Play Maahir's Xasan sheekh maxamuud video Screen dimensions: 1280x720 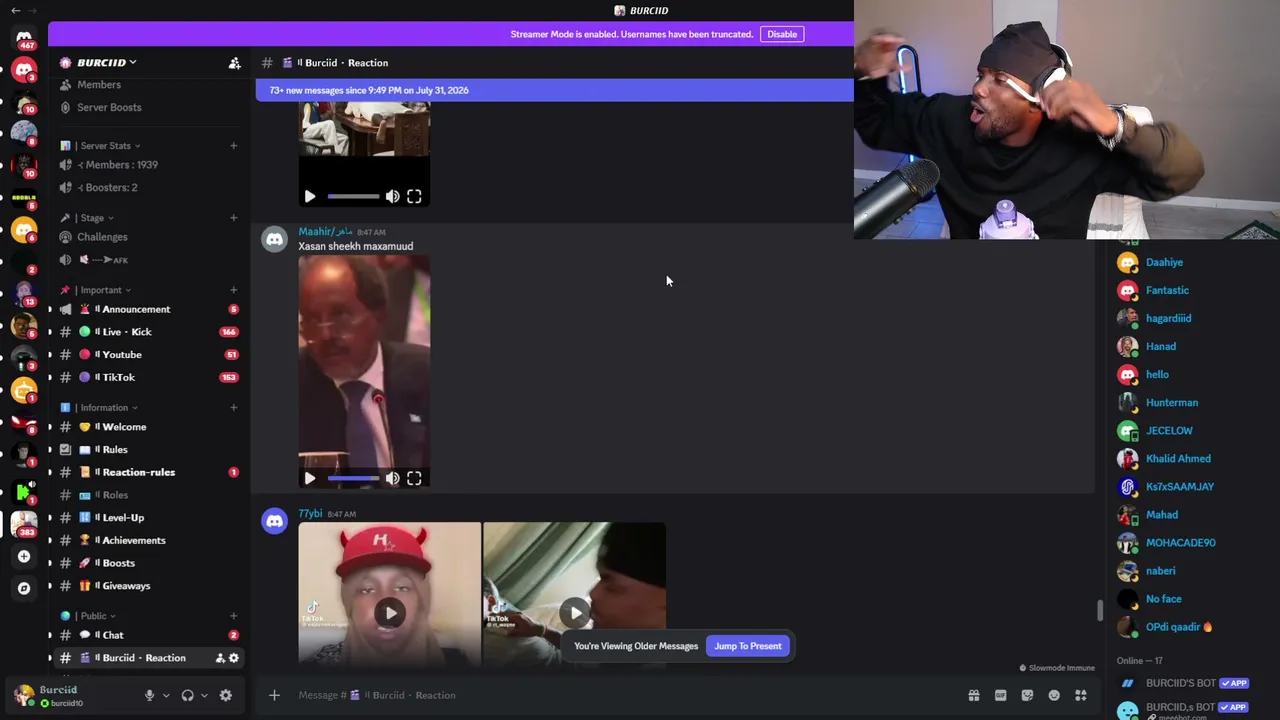pos(309,478)
